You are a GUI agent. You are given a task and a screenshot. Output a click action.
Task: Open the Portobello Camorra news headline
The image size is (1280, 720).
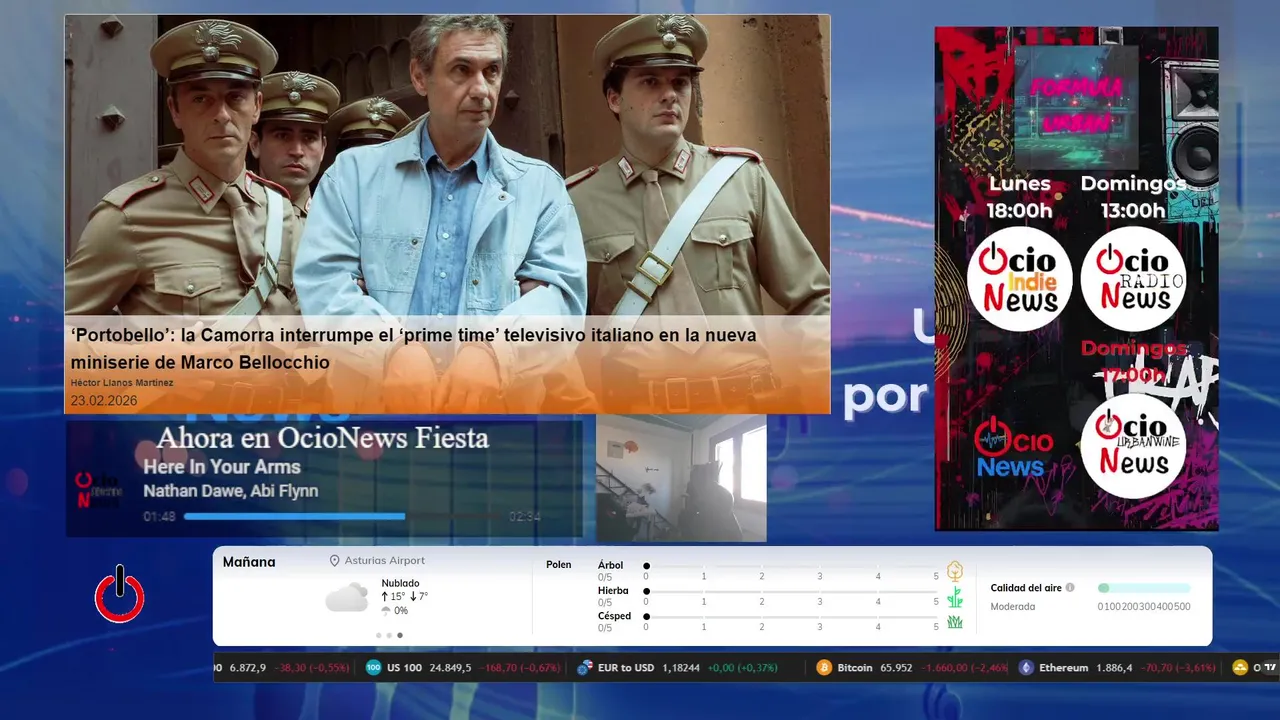(x=413, y=348)
